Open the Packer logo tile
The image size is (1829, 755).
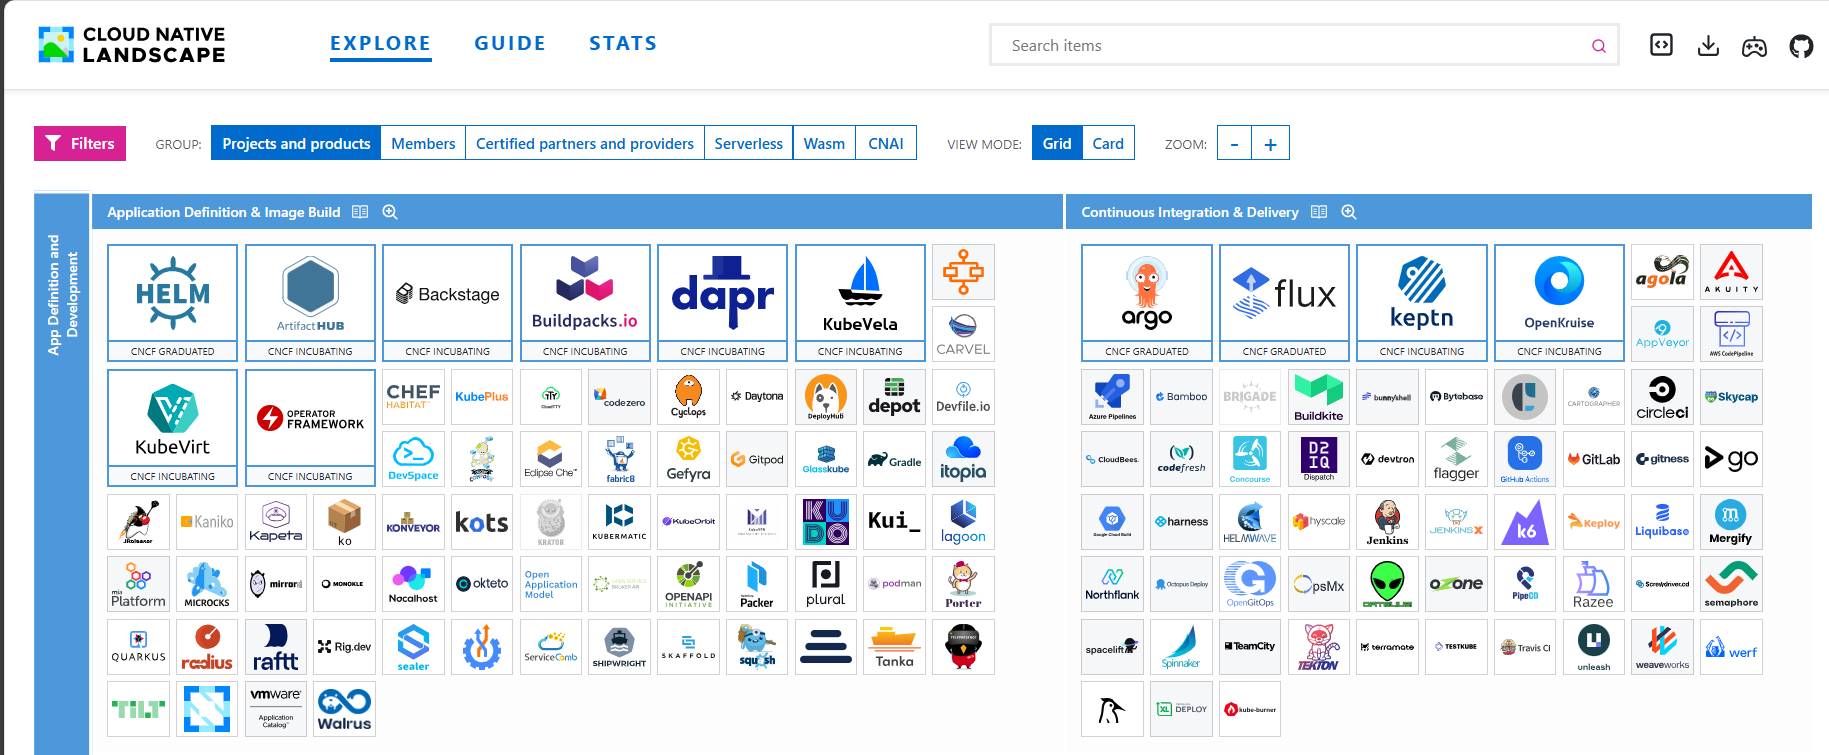pyautogui.click(x=757, y=584)
